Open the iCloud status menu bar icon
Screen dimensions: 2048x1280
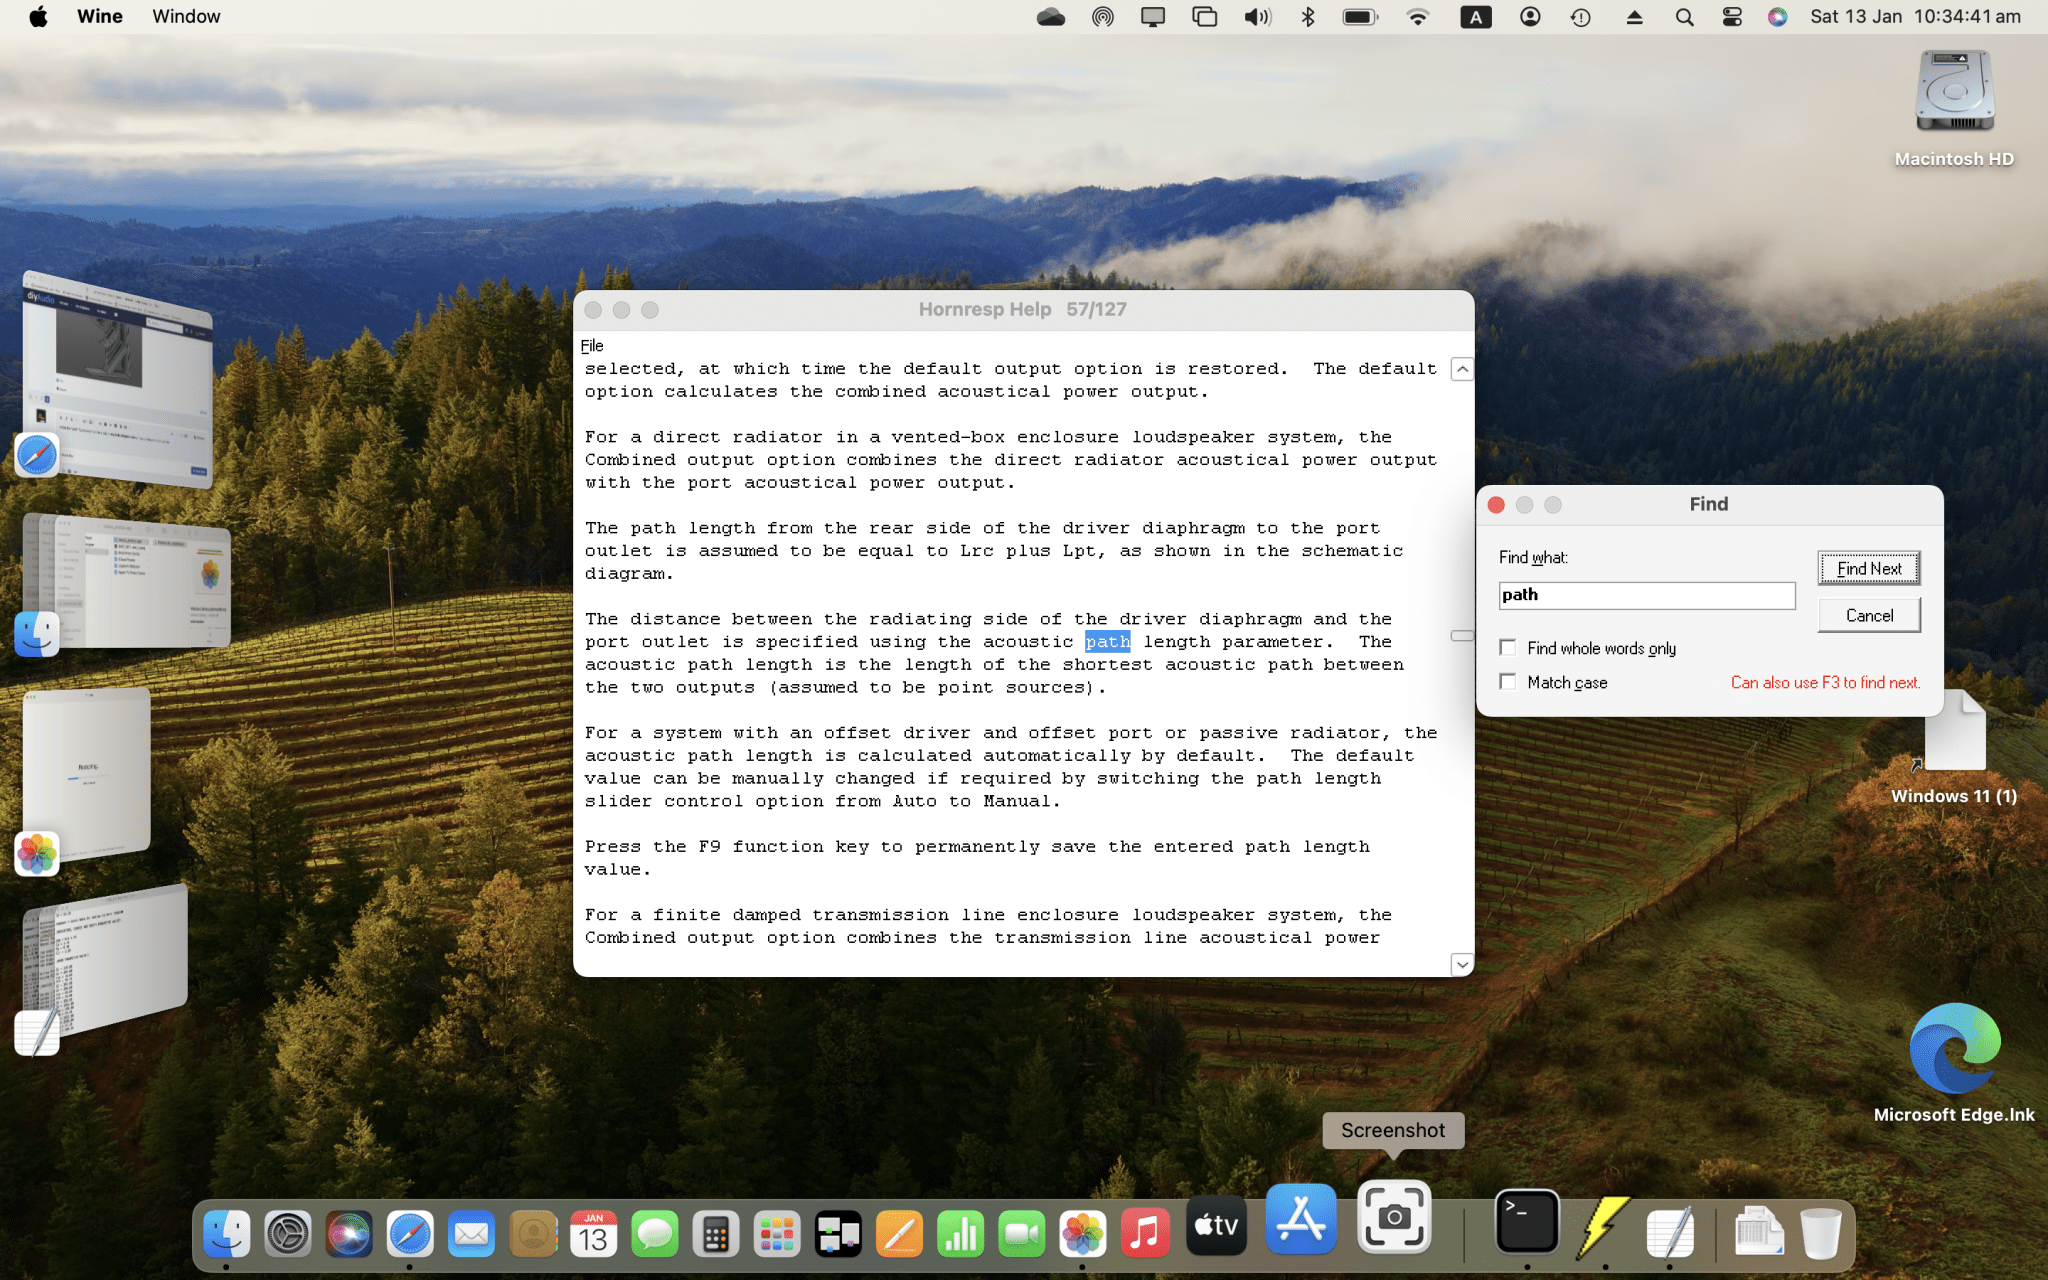click(1051, 17)
